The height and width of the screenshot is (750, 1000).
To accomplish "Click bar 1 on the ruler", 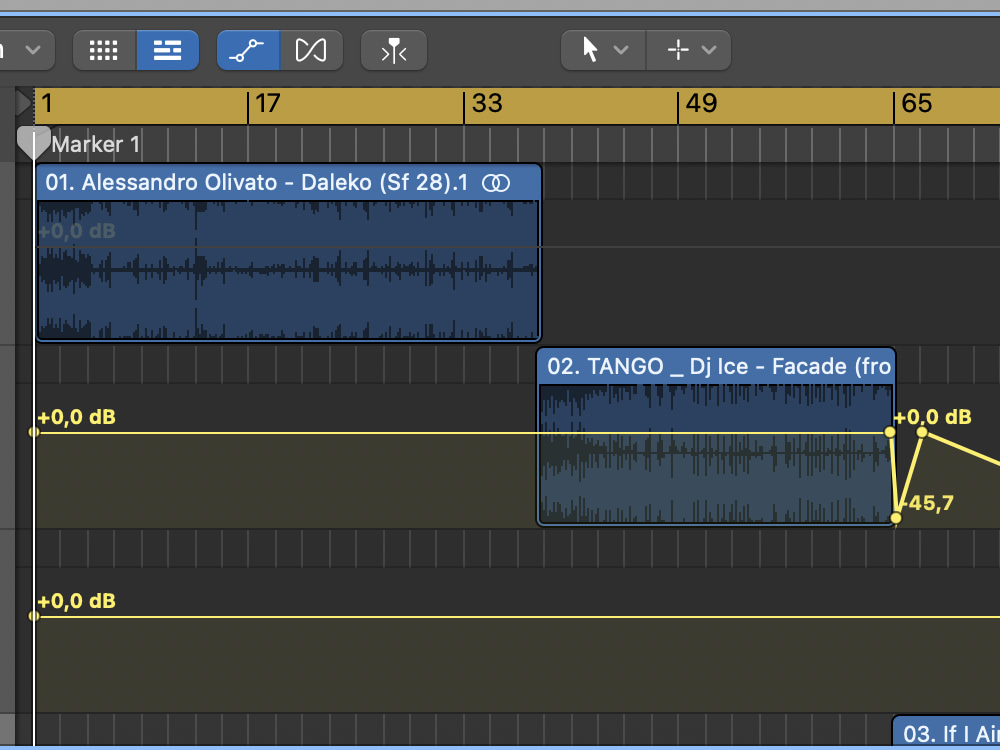I will (47, 103).
